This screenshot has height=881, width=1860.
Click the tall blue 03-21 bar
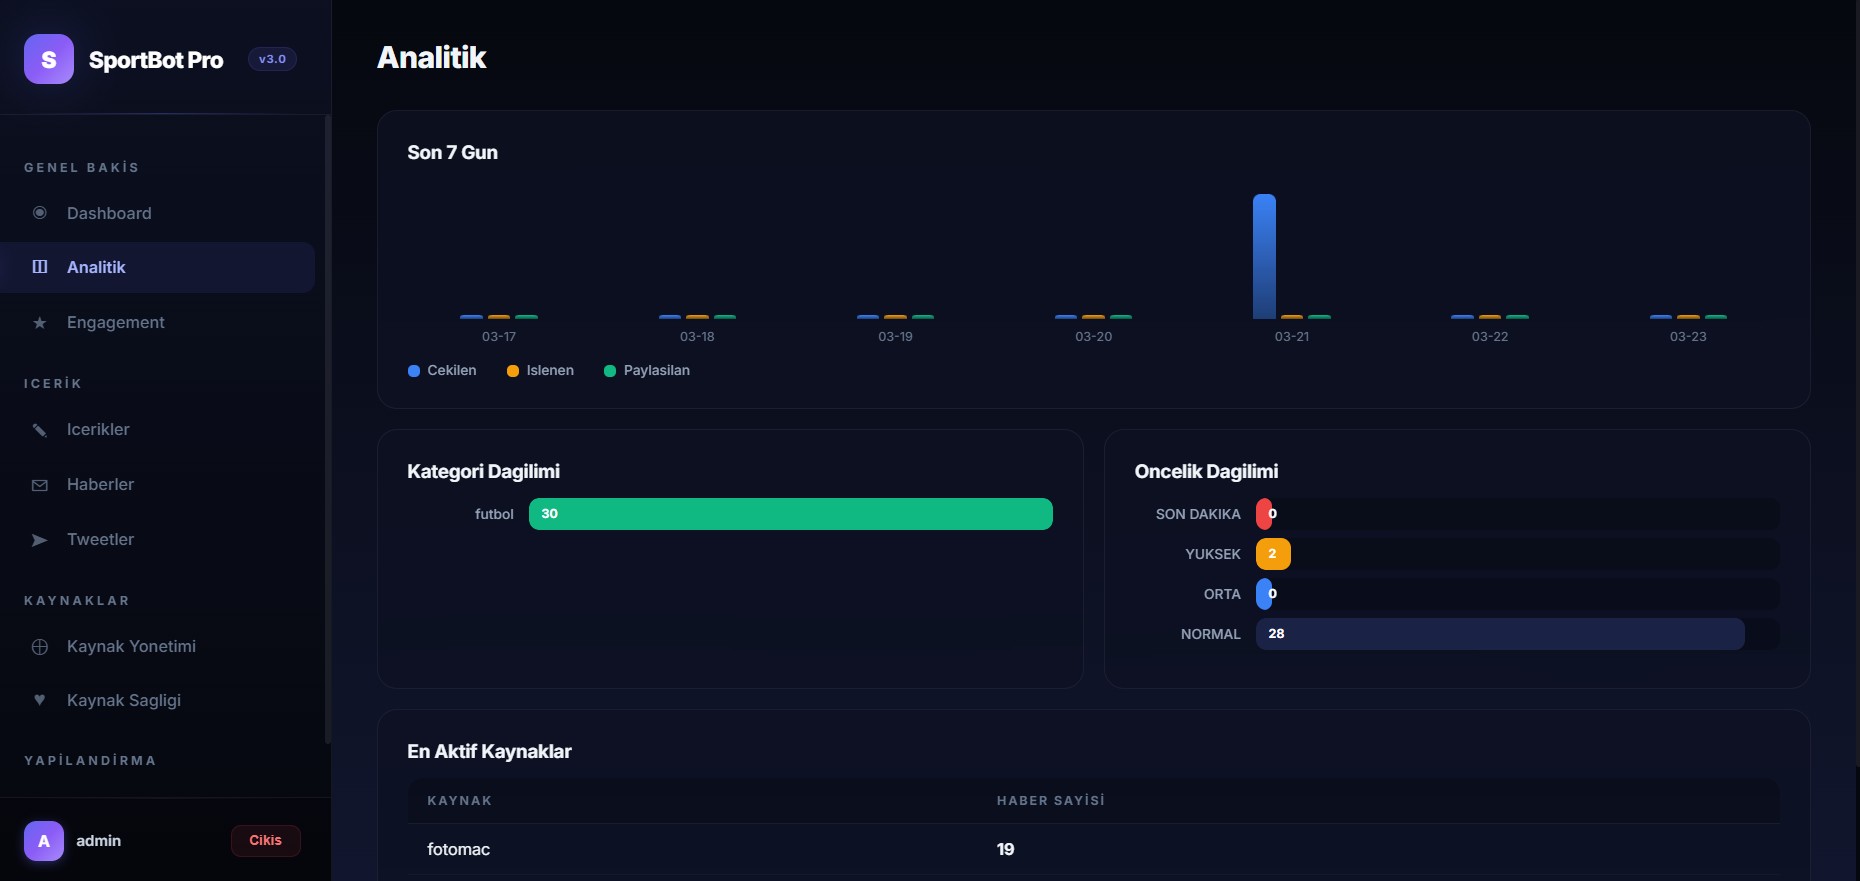click(1264, 256)
